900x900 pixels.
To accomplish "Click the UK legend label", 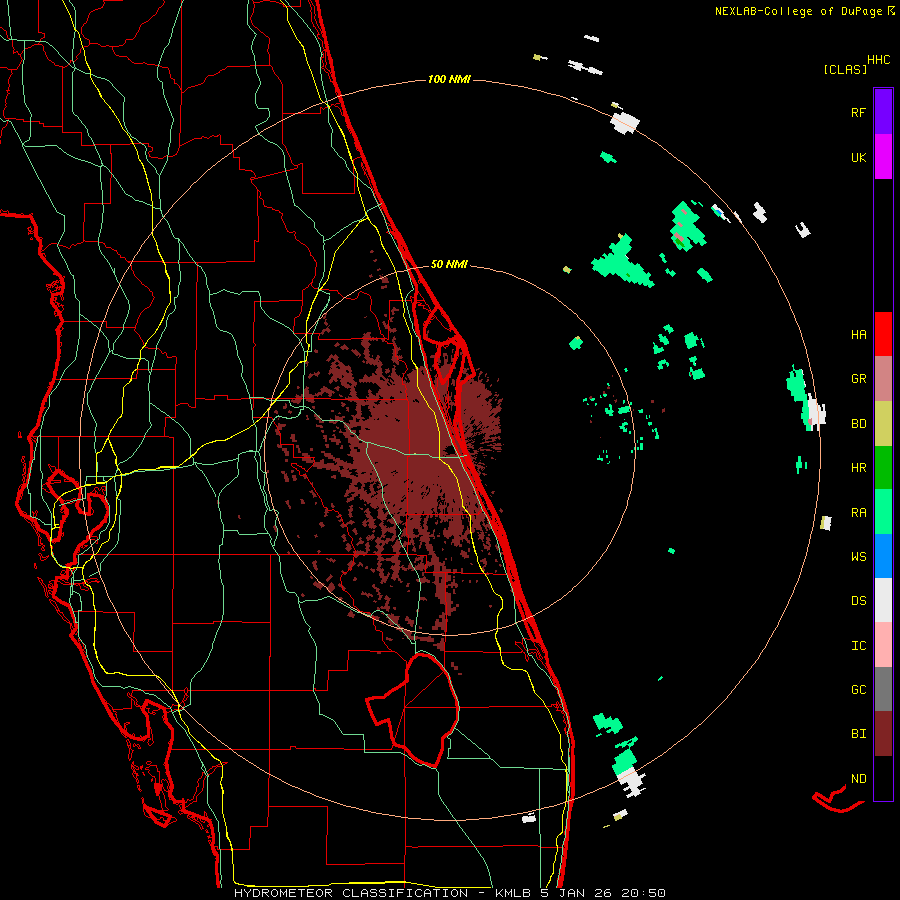I will (858, 157).
